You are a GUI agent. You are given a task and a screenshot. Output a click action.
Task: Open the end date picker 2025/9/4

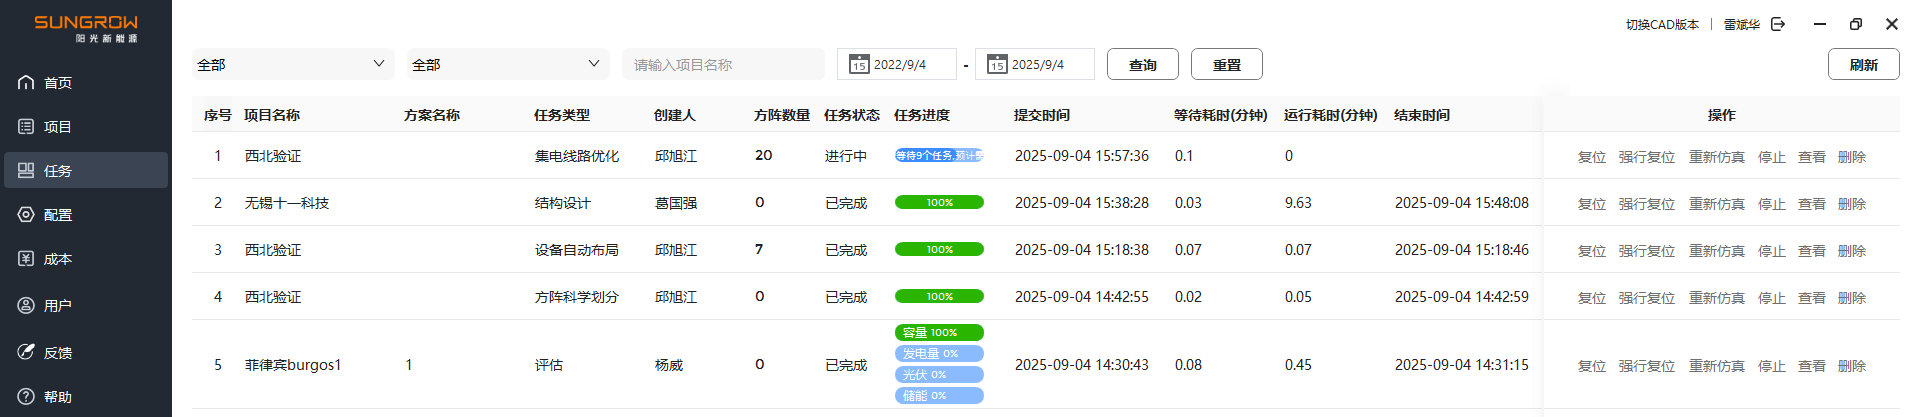click(1035, 64)
